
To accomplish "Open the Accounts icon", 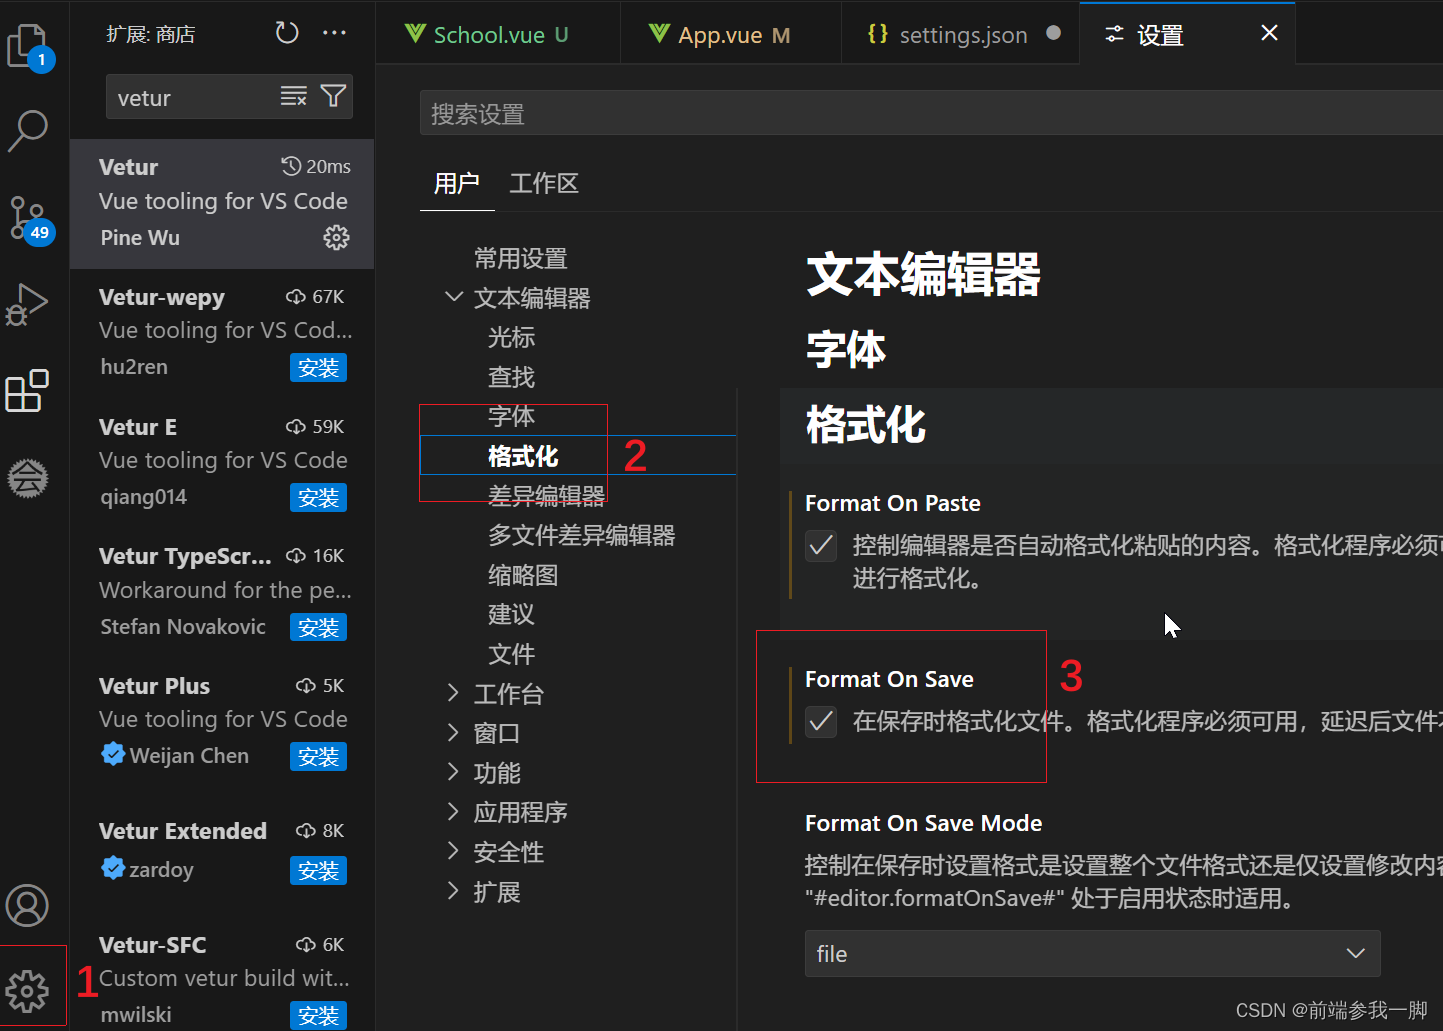I will click(x=27, y=905).
